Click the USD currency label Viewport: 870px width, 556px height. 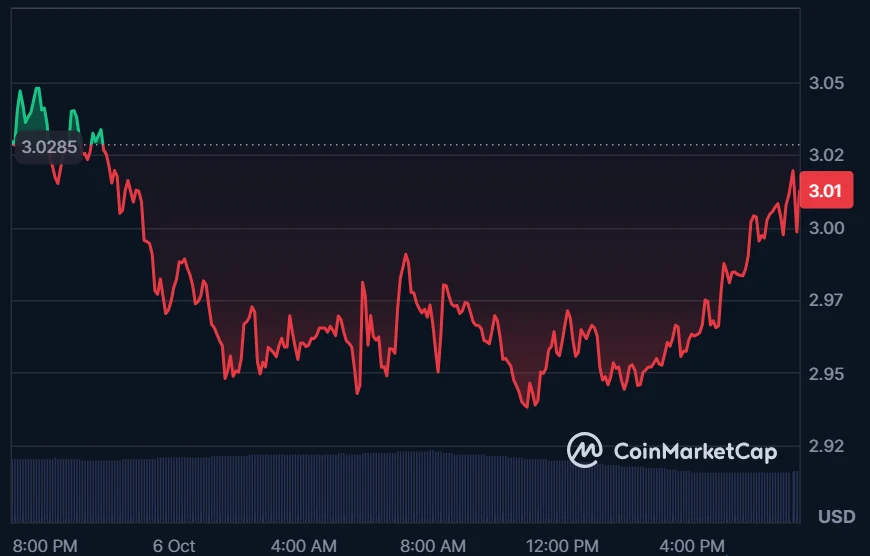(837, 517)
